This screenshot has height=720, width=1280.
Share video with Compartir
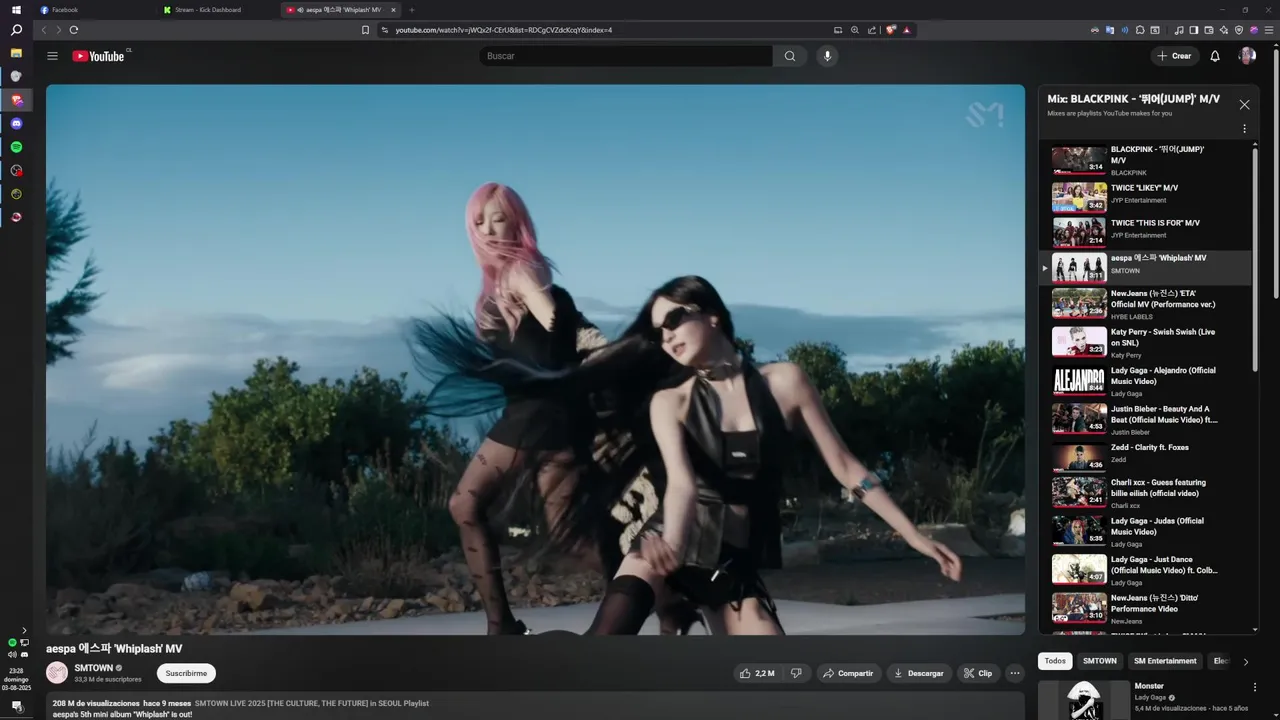pos(849,673)
